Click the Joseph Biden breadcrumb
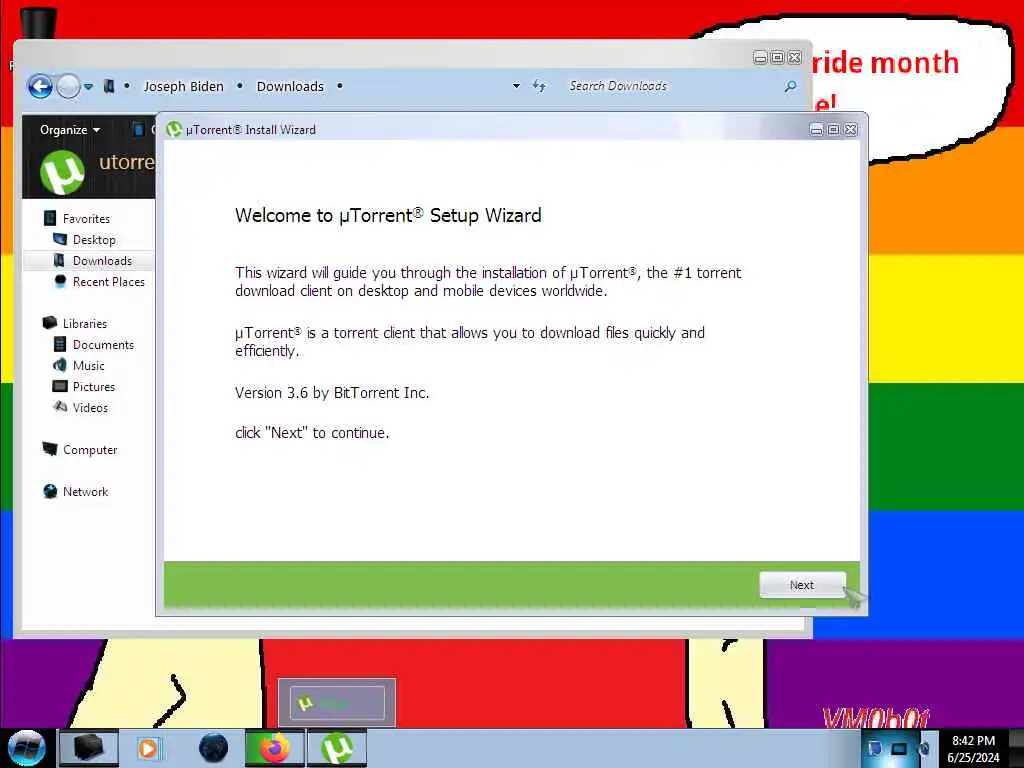The image size is (1024, 768). click(x=184, y=86)
